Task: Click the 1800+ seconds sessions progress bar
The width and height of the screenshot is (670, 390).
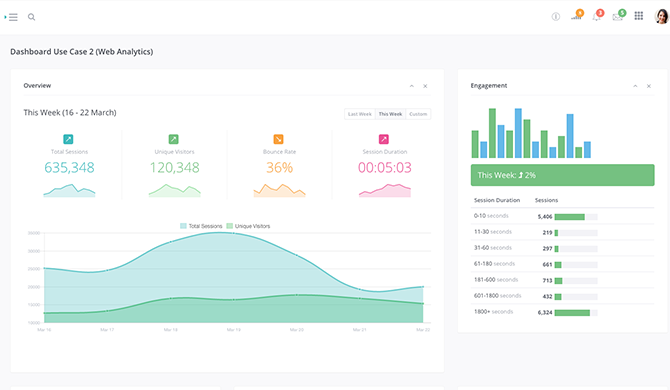Action: (576, 313)
